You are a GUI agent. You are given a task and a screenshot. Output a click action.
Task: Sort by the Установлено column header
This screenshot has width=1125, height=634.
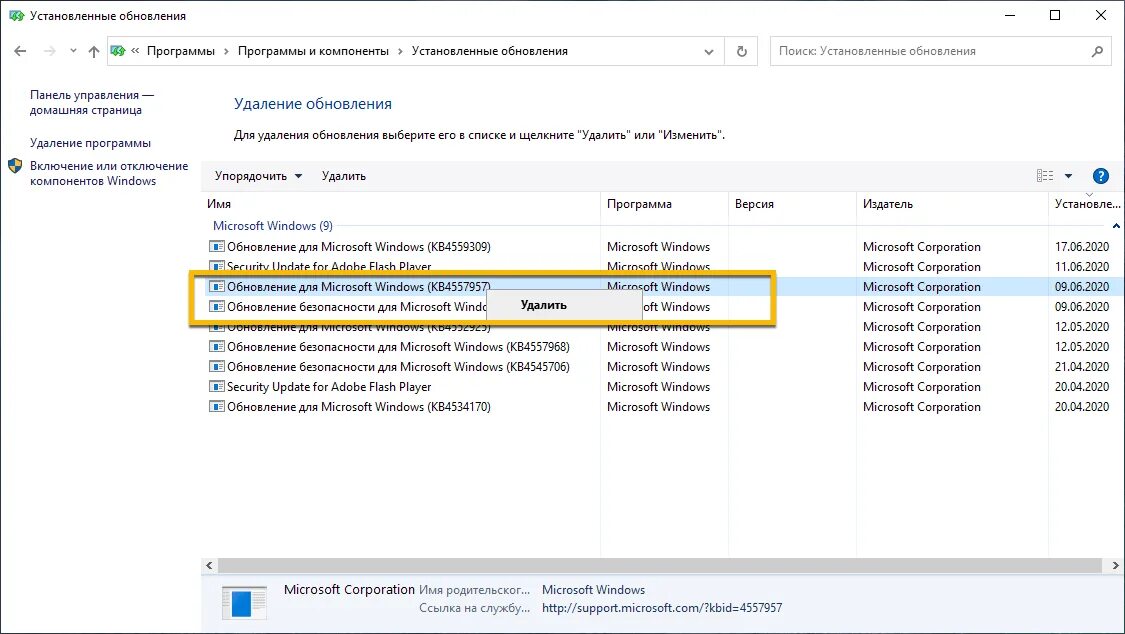(1086, 204)
